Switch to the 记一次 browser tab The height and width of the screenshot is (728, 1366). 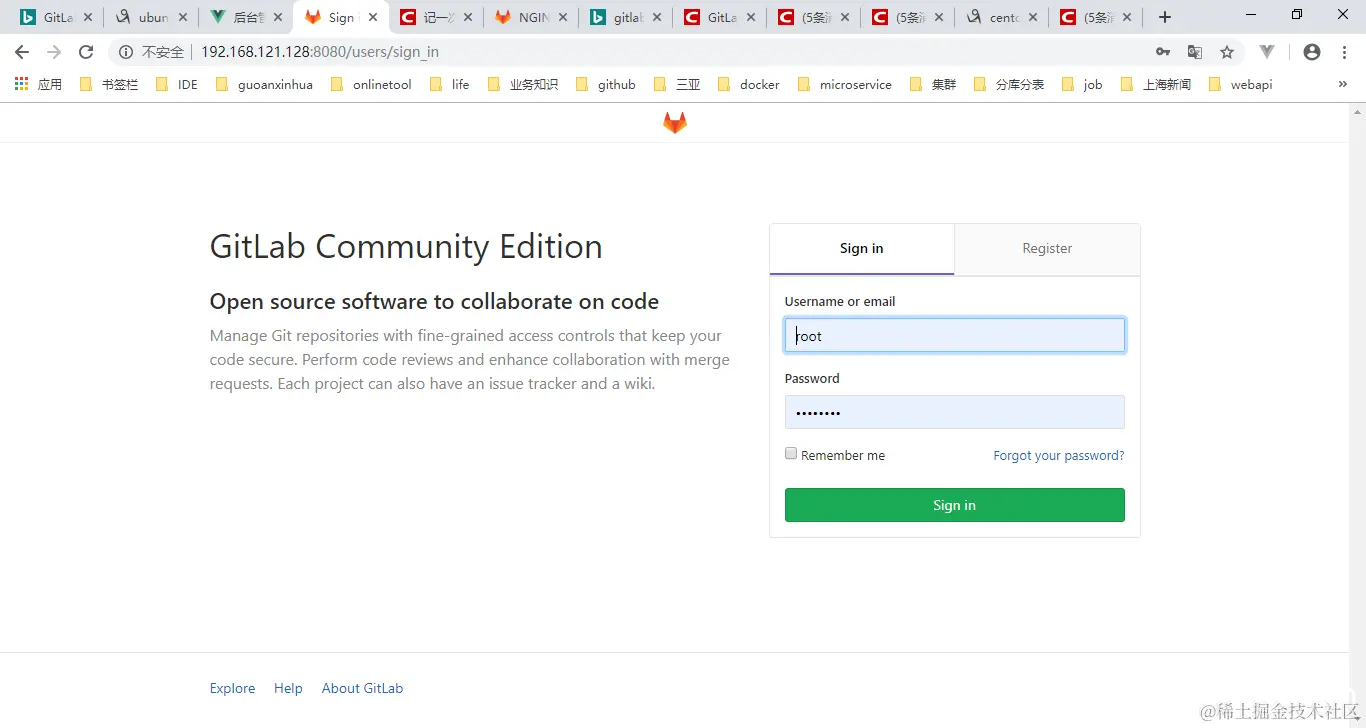(x=435, y=17)
